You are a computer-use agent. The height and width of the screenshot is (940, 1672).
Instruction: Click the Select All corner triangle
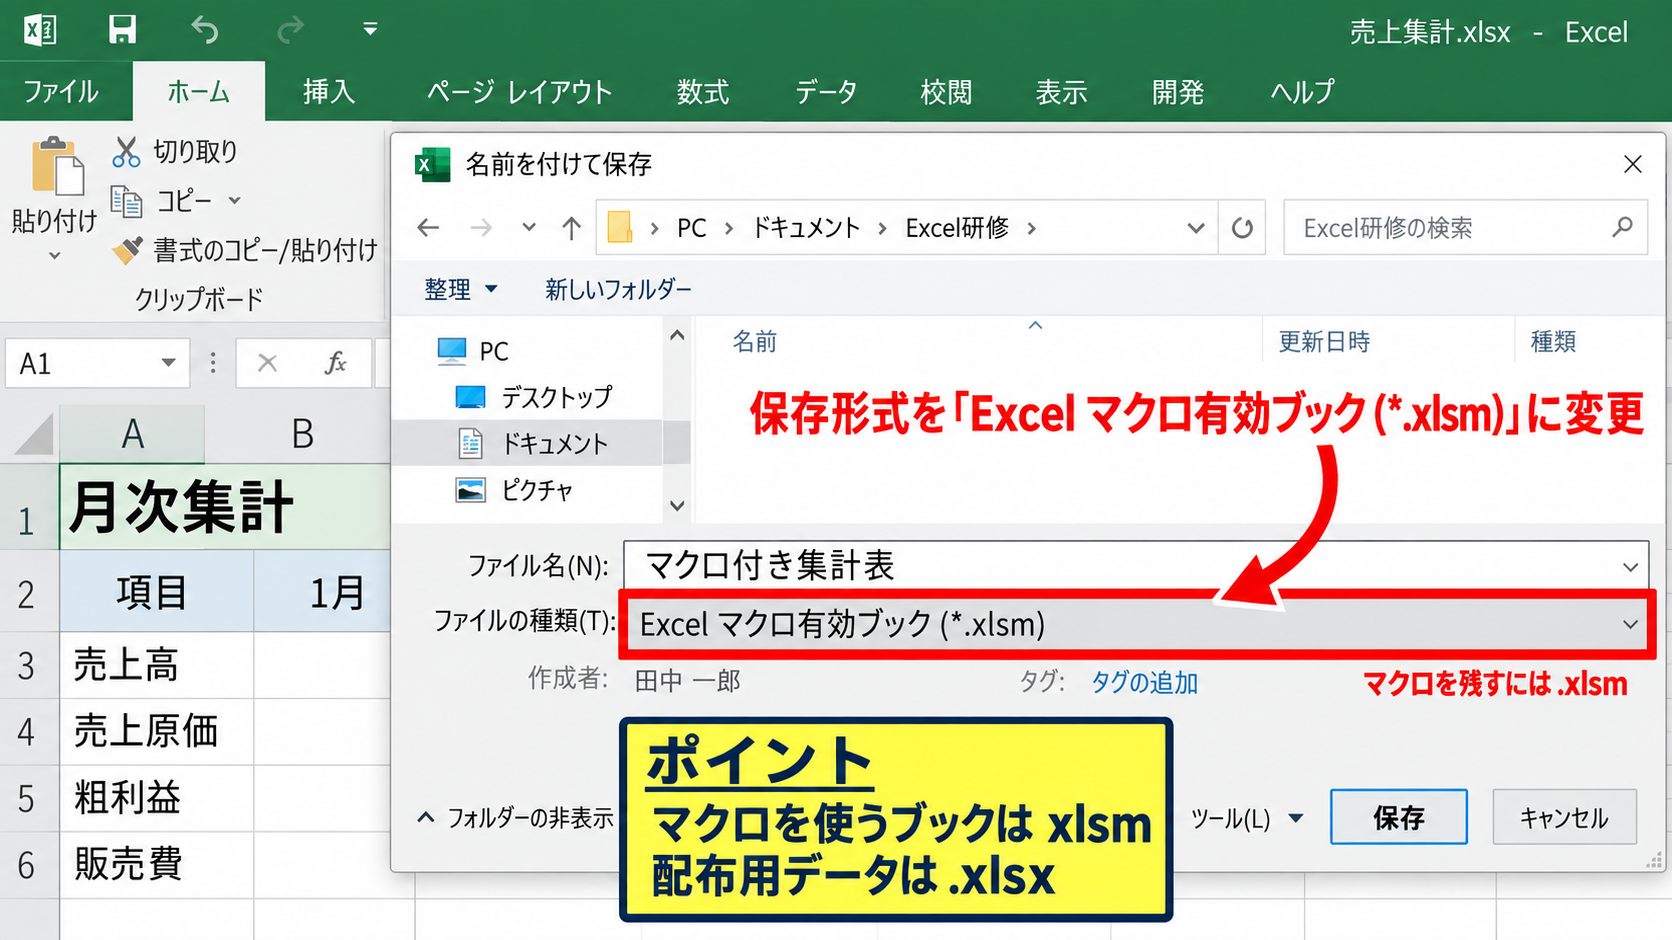(33, 435)
